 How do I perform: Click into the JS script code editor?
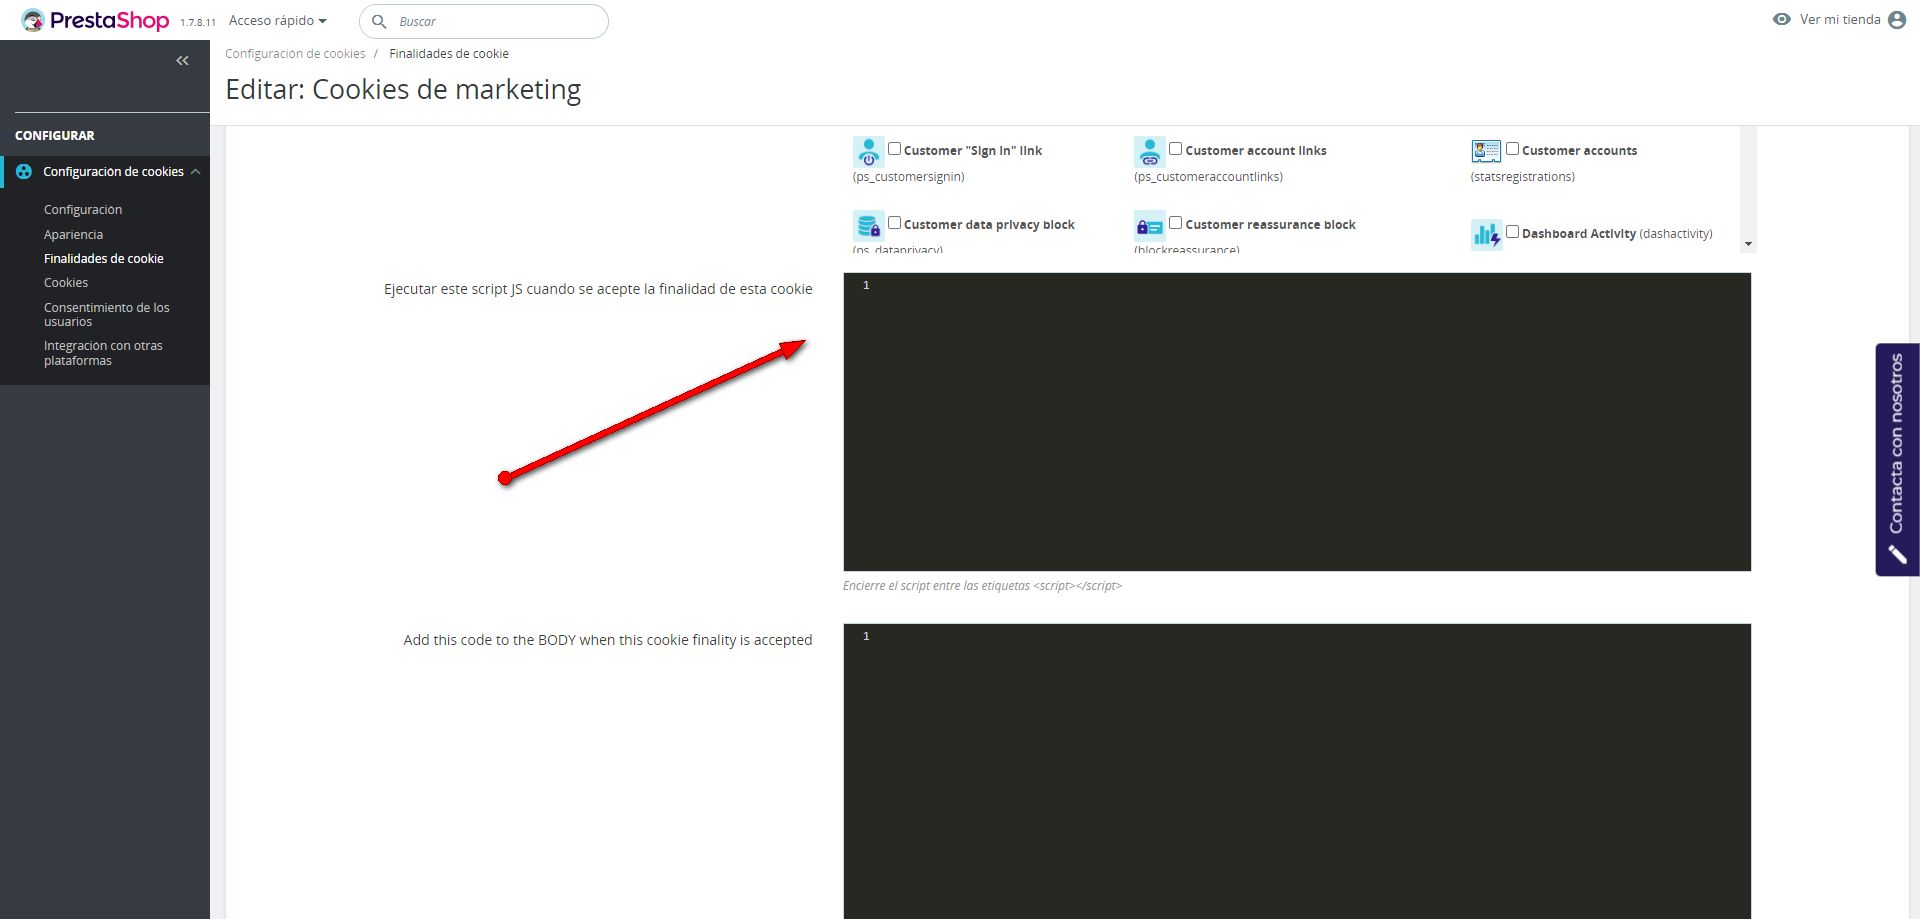1297,422
